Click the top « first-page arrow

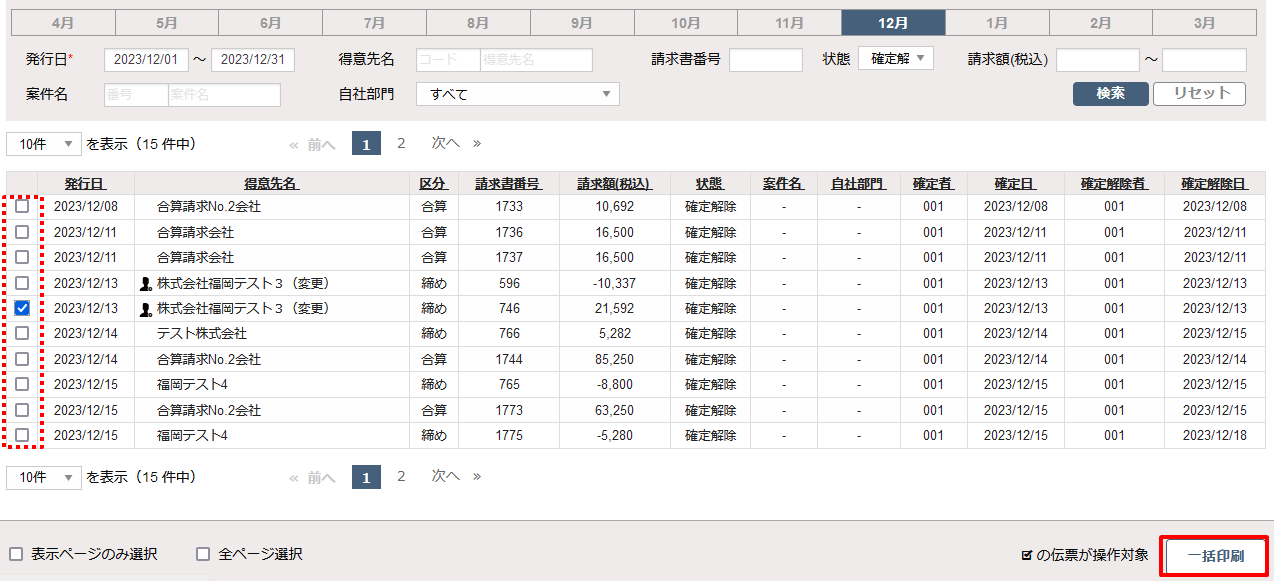[x=293, y=144]
